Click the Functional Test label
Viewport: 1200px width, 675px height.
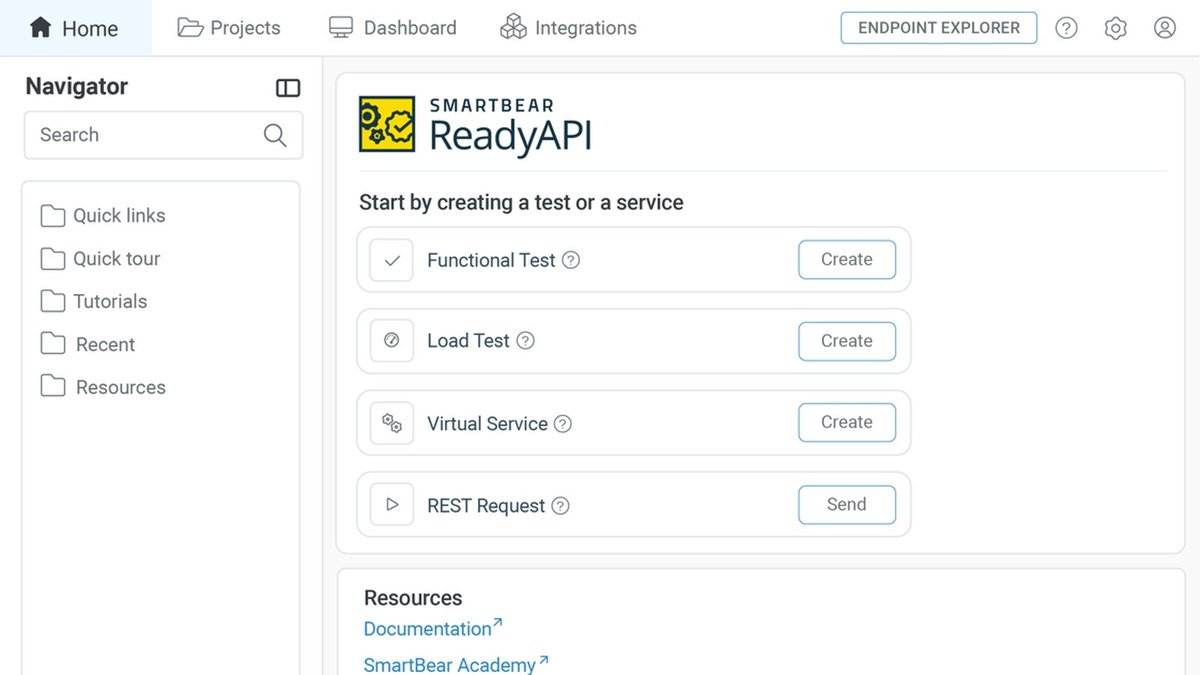point(491,260)
